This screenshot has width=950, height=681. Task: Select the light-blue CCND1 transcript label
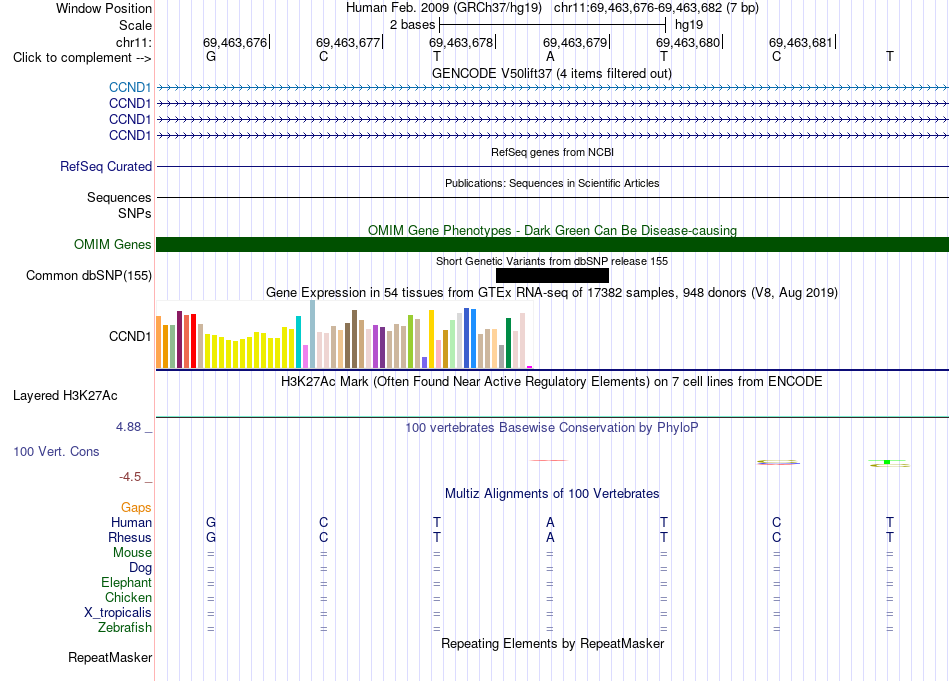pos(130,88)
